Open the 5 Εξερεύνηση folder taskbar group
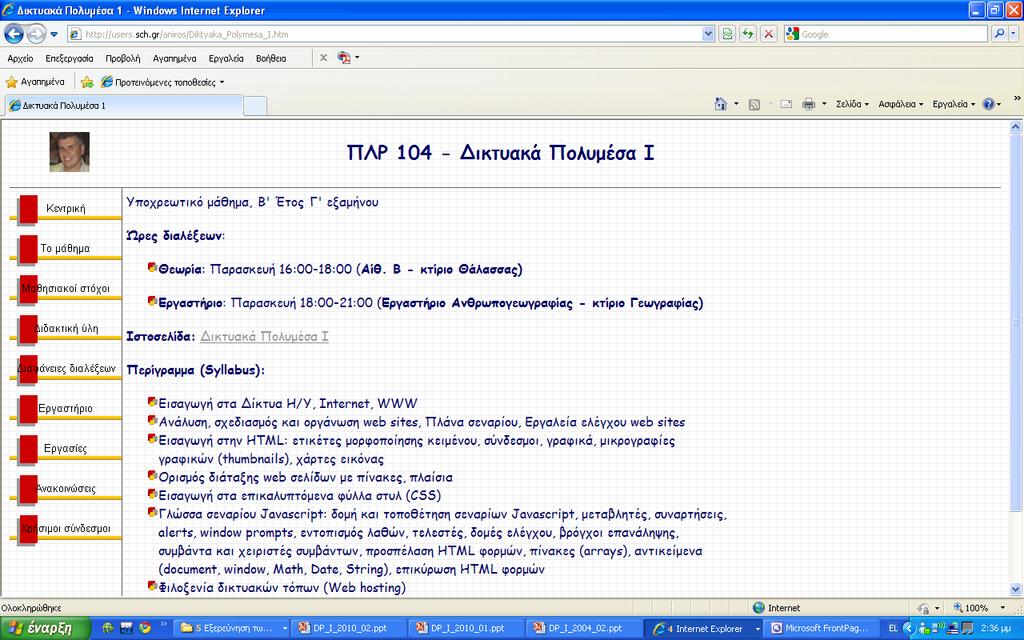This screenshot has height=640, width=1024. pyautogui.click(x=234, y=628)
